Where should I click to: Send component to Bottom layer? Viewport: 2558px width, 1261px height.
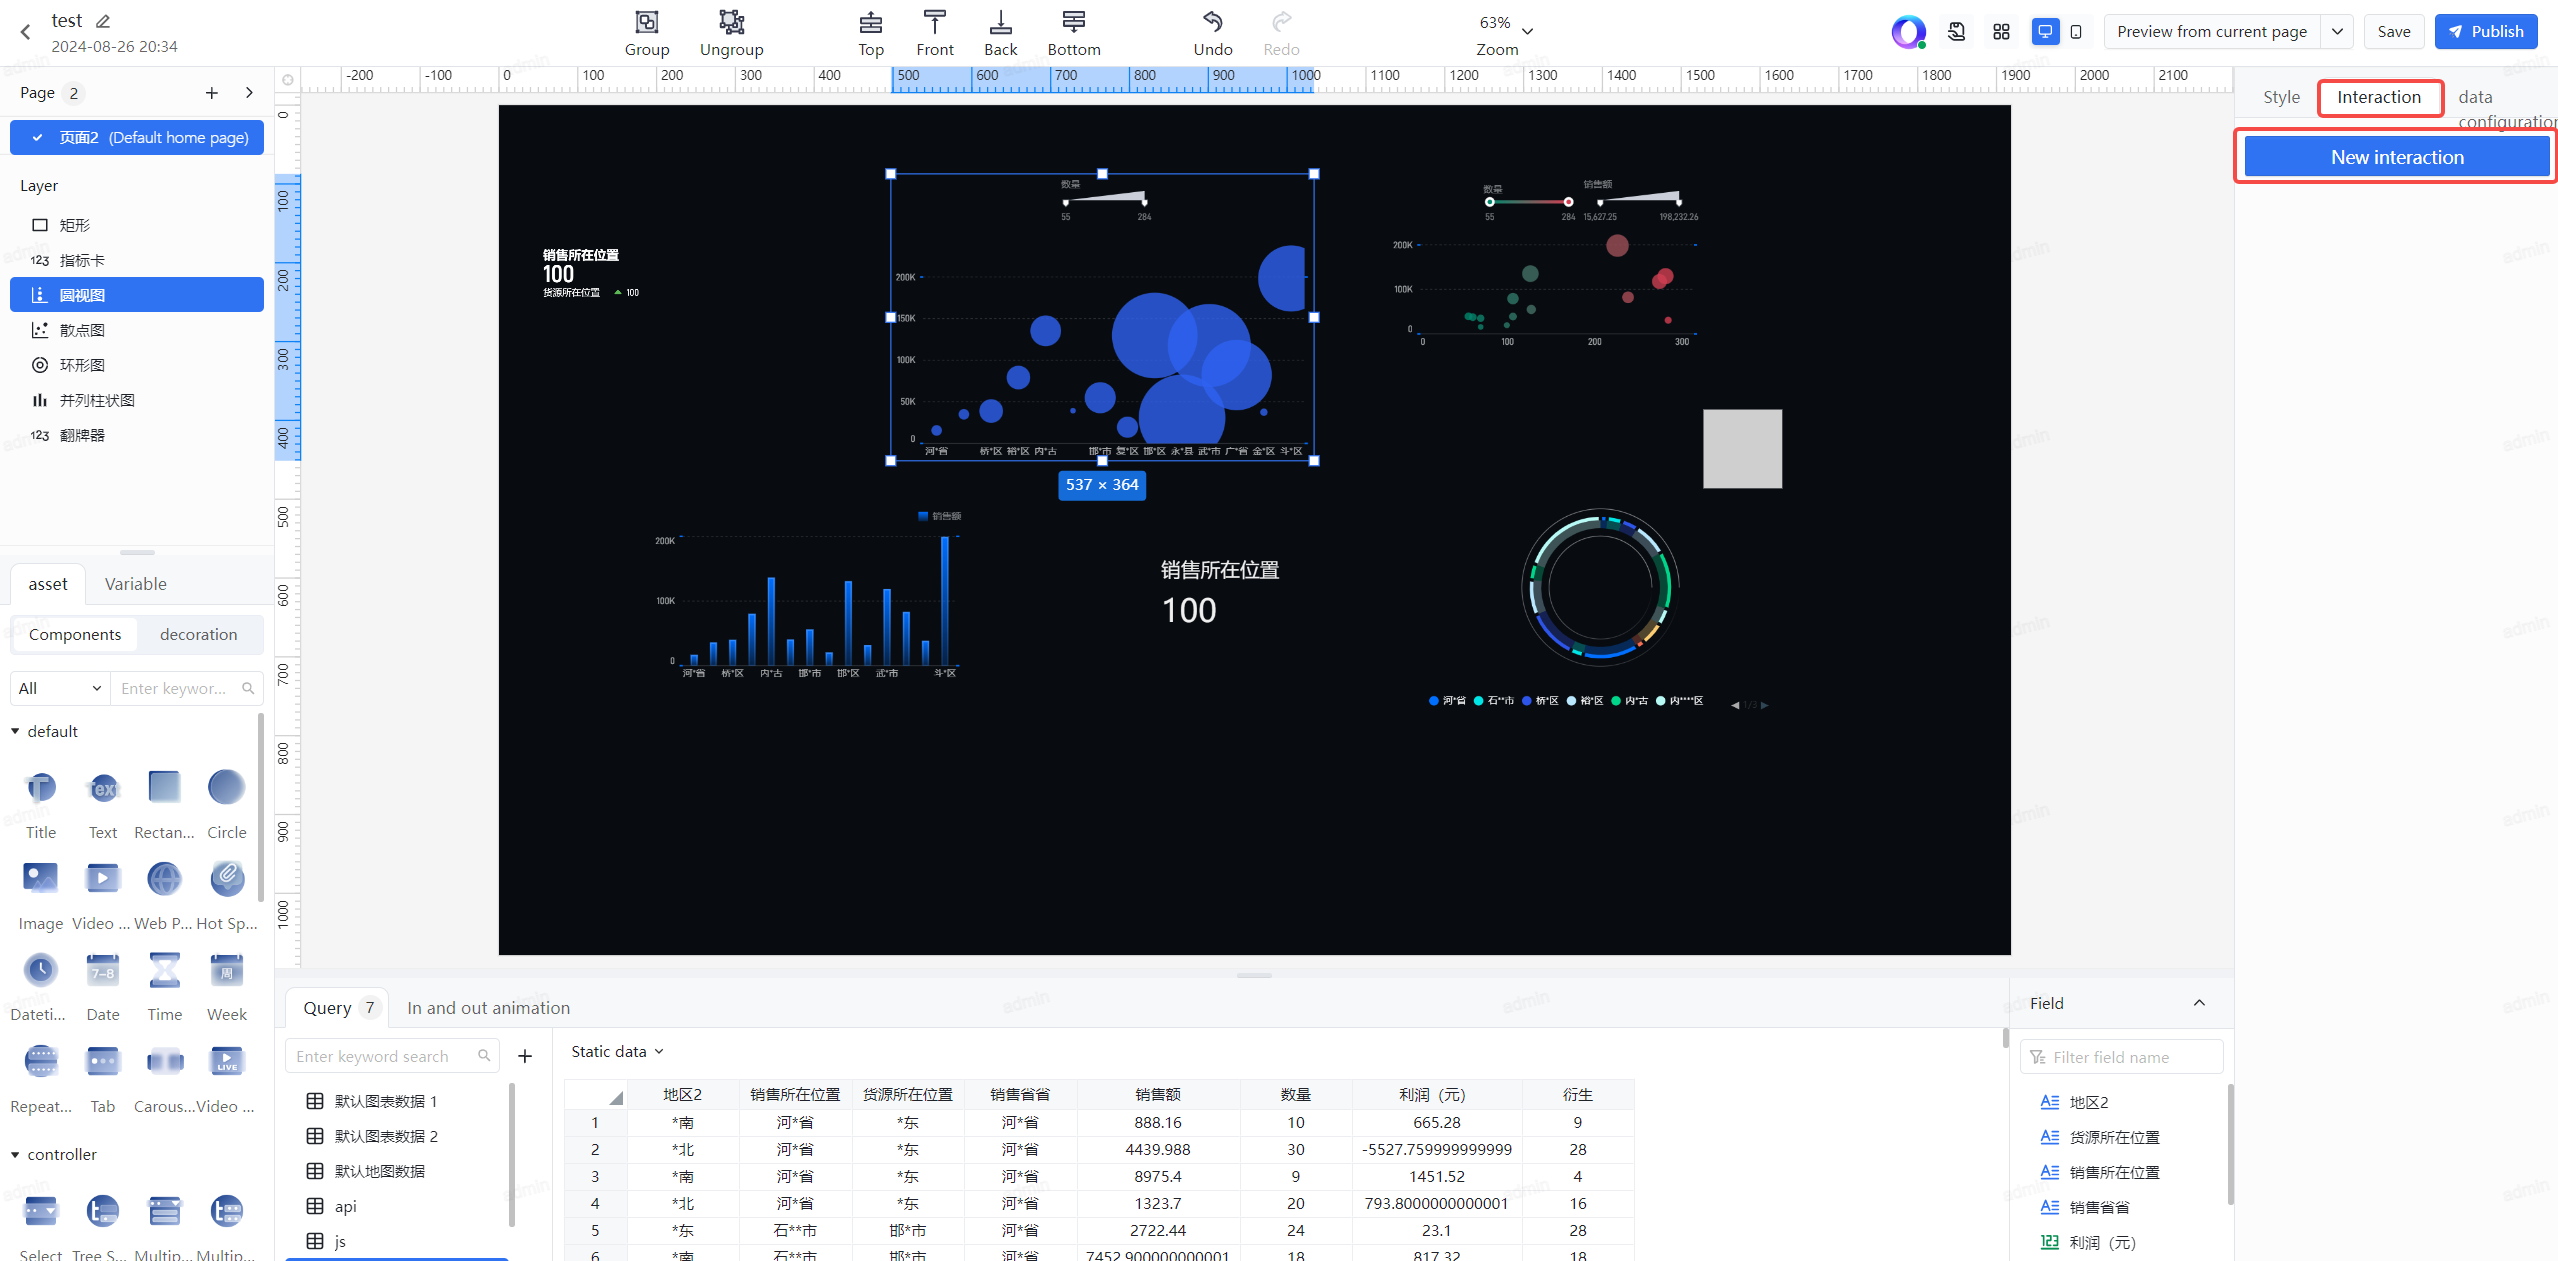1073,33
